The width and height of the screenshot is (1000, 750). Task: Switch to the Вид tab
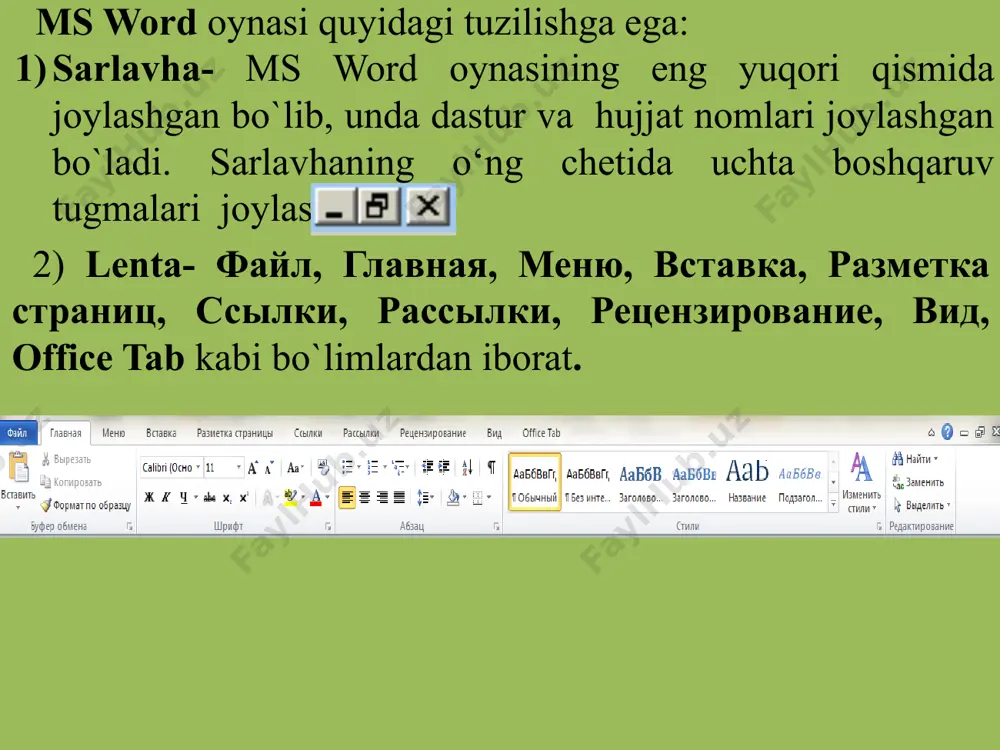point(494,432)
